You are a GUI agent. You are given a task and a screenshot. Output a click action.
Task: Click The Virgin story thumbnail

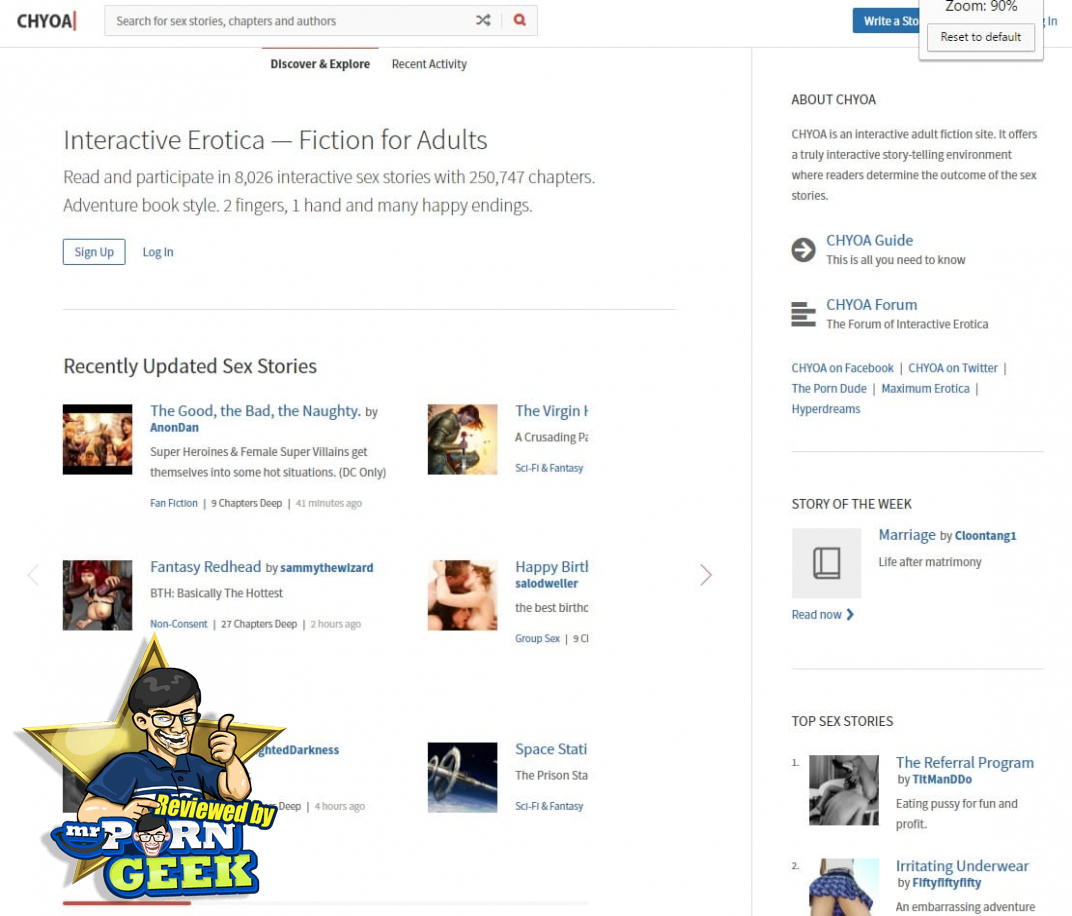click(462, 440)
